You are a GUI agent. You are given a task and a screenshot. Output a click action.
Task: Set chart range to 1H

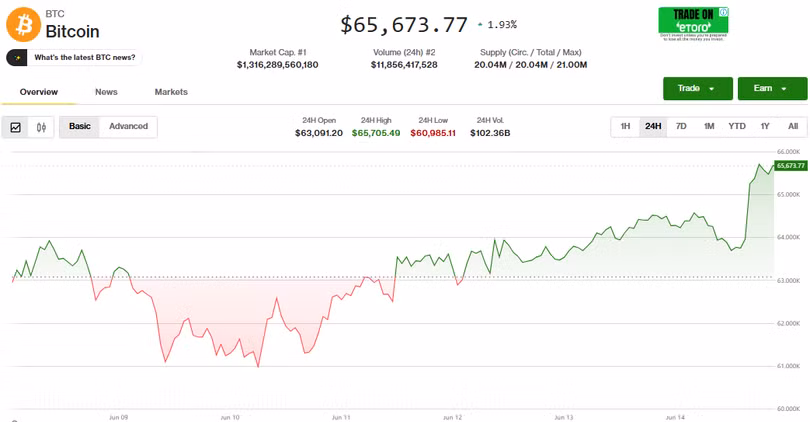pyautogui.click(x=625, y=127)
